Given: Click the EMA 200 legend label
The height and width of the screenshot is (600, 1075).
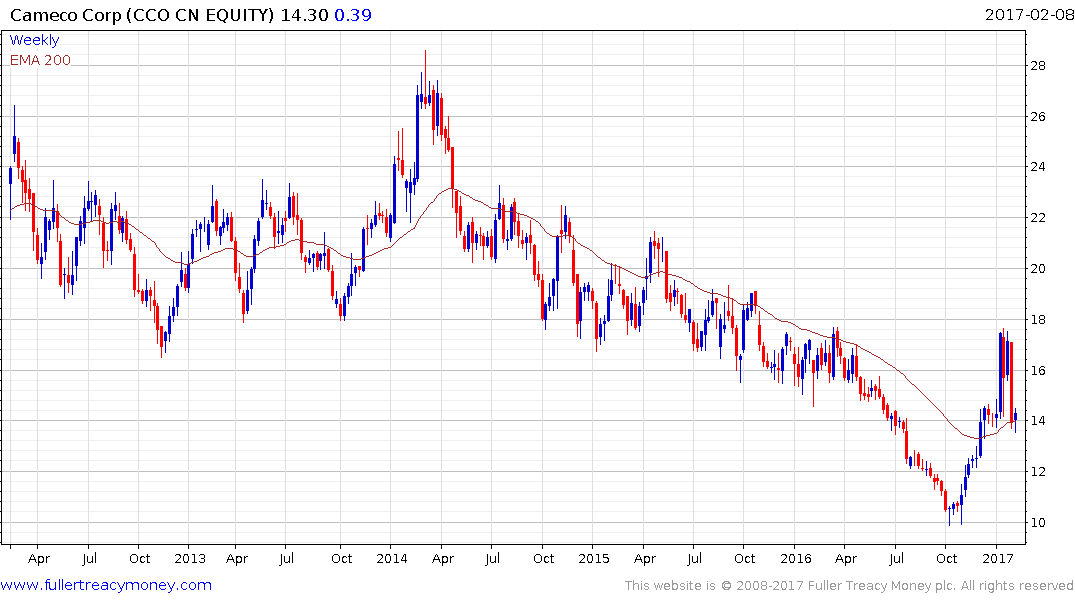Looking at the screenshot, I should [x=40, y=60].
